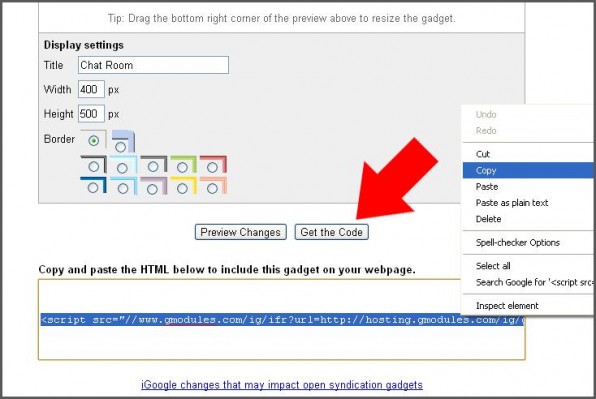
Task: Open iGoogle changes syndication gadgets link
Action: tap(282, 385)
